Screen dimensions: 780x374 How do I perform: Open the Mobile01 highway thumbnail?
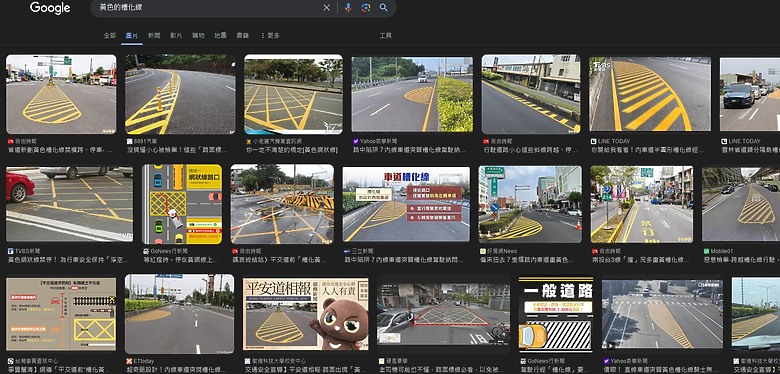pyautogui.click(x=741, y=204)
